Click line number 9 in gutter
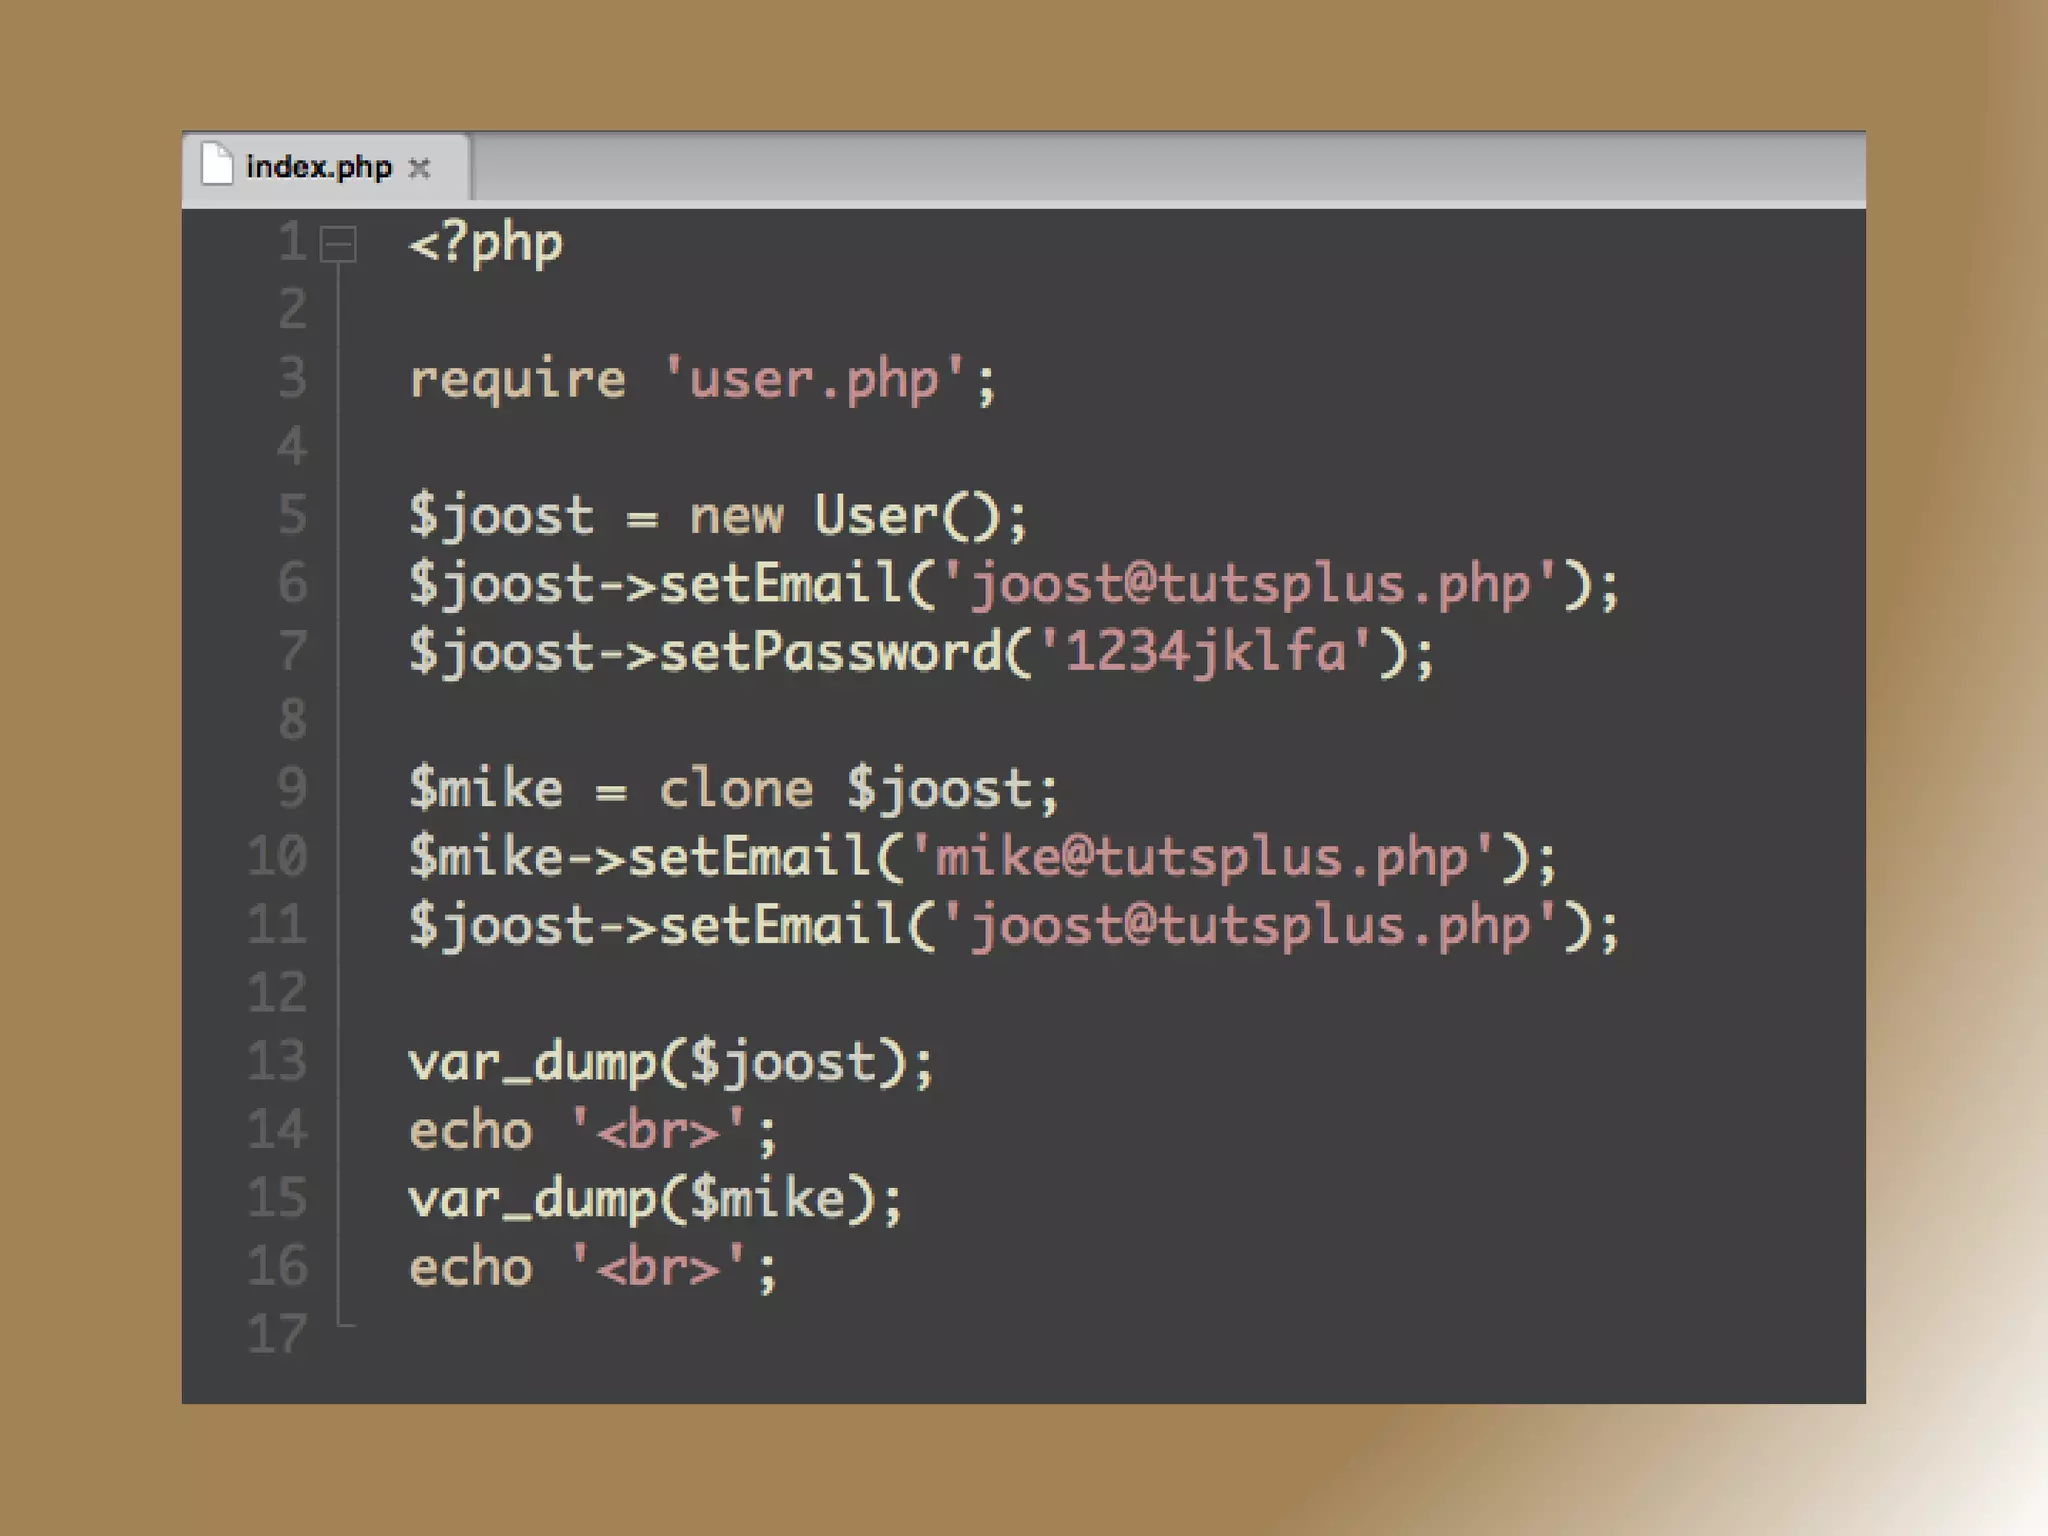This screenshot has width=2048, height=1536. point(291,788)
